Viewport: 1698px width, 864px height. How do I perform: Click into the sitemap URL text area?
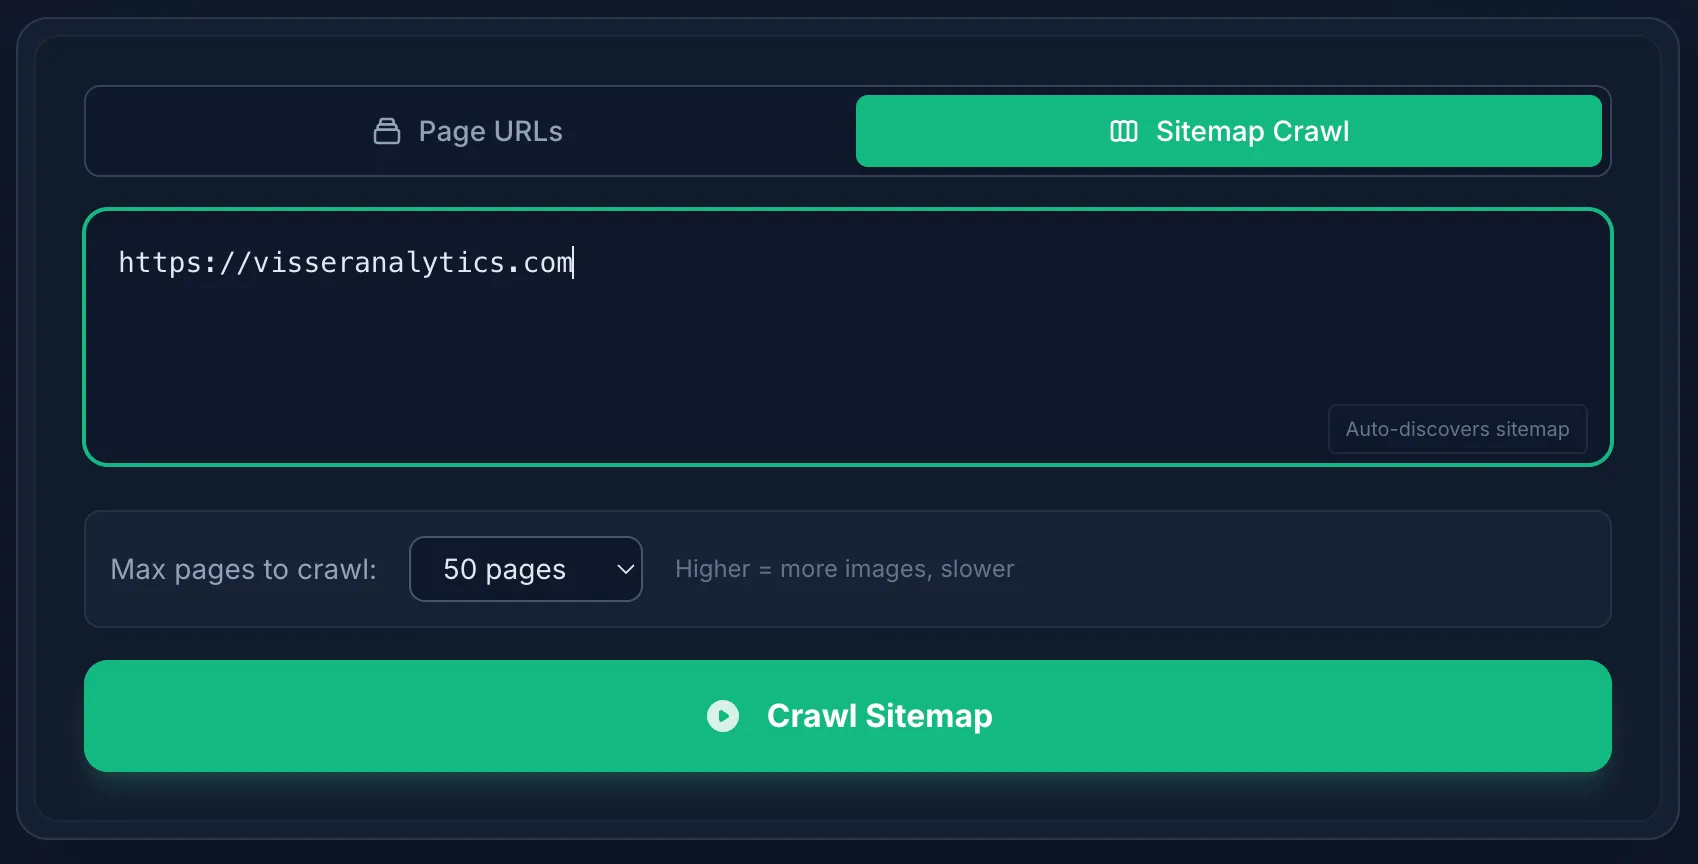848,337
